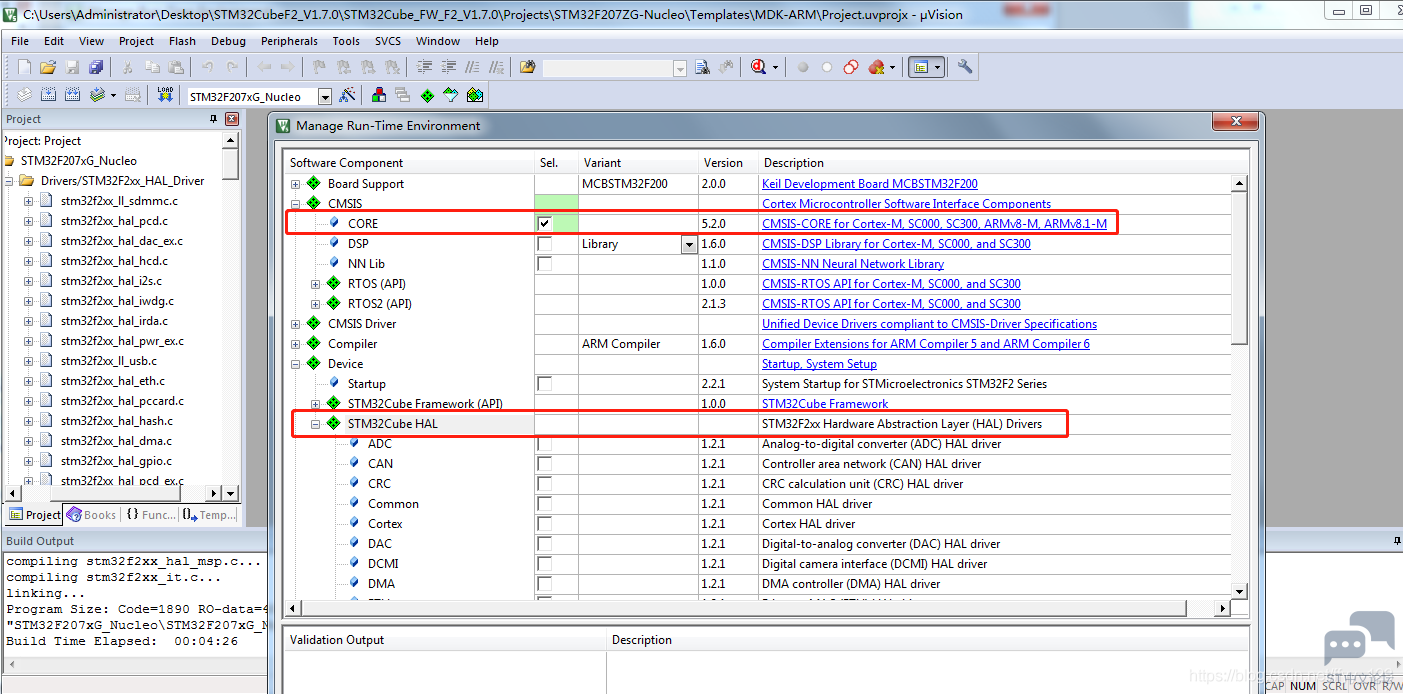Click the Batch Build icon
Screen dimensions: 1403x694
[x=98, y=95]
